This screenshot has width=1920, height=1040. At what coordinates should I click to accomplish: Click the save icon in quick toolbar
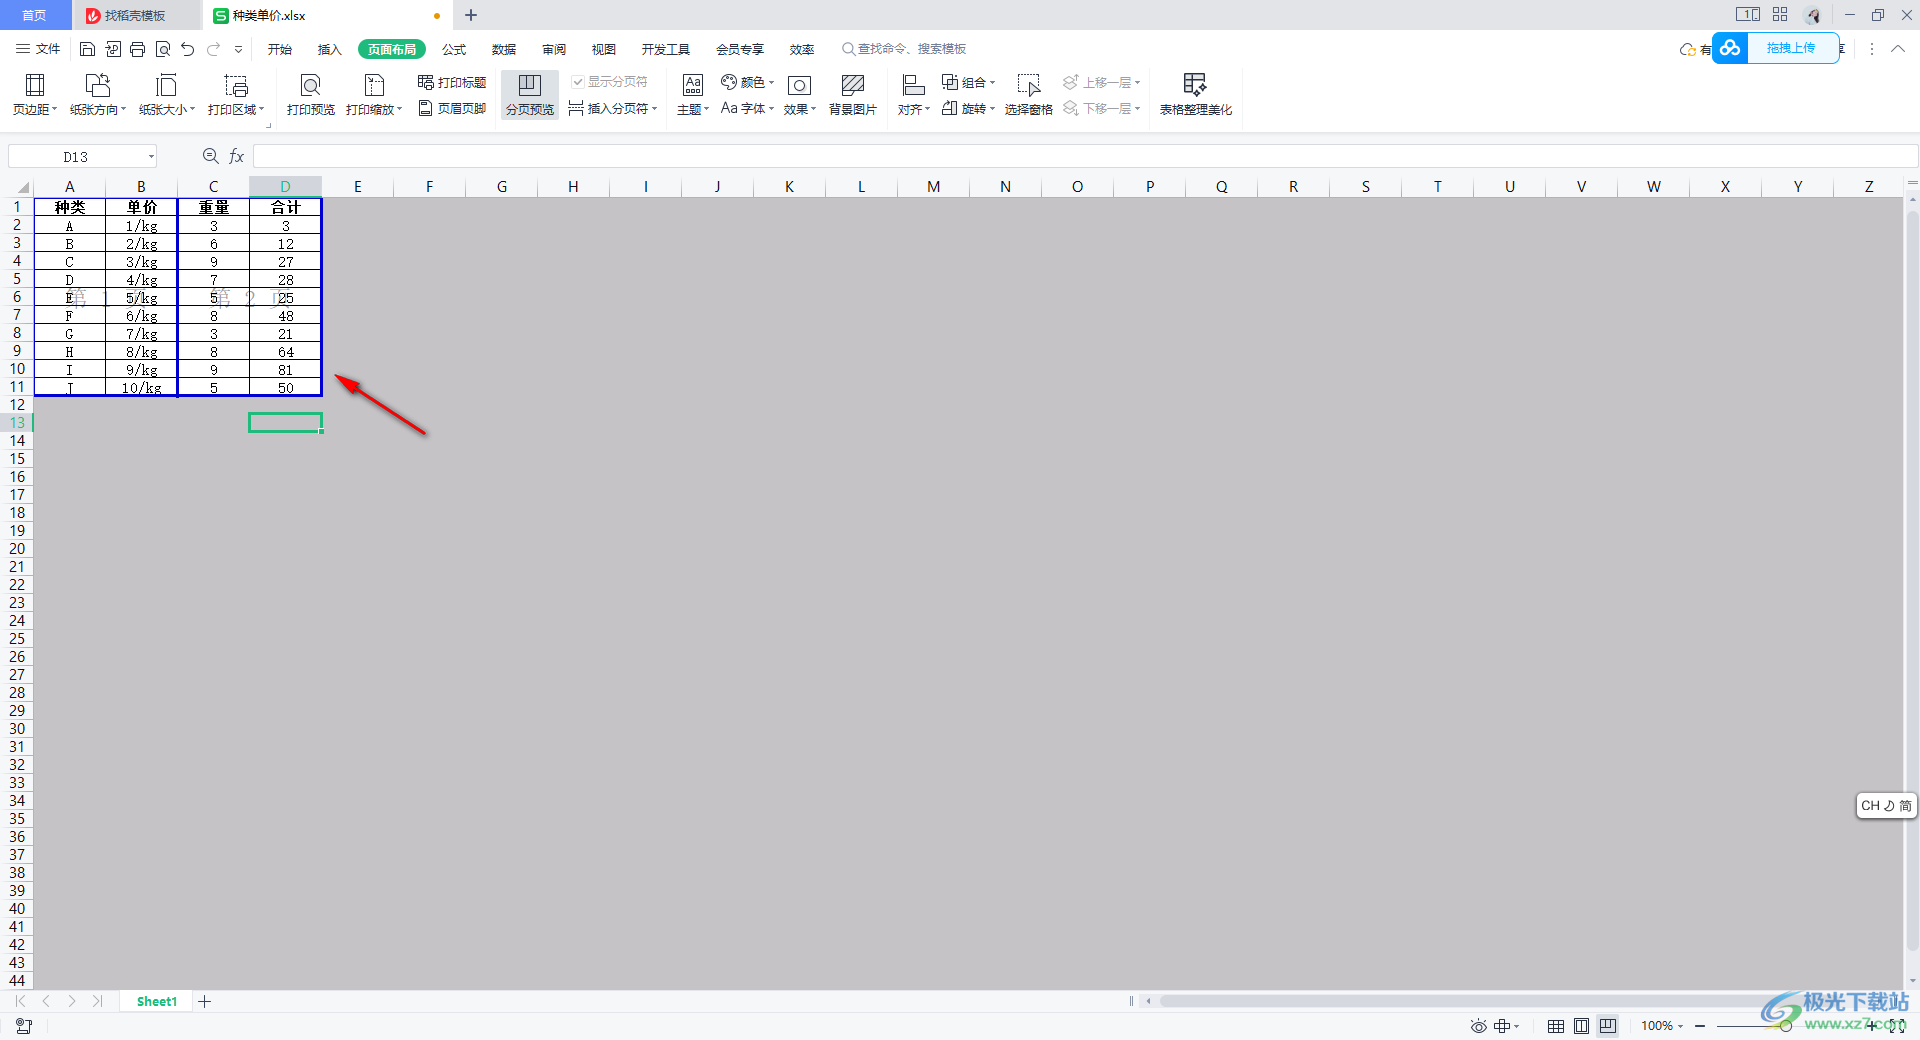pos(87,49)
